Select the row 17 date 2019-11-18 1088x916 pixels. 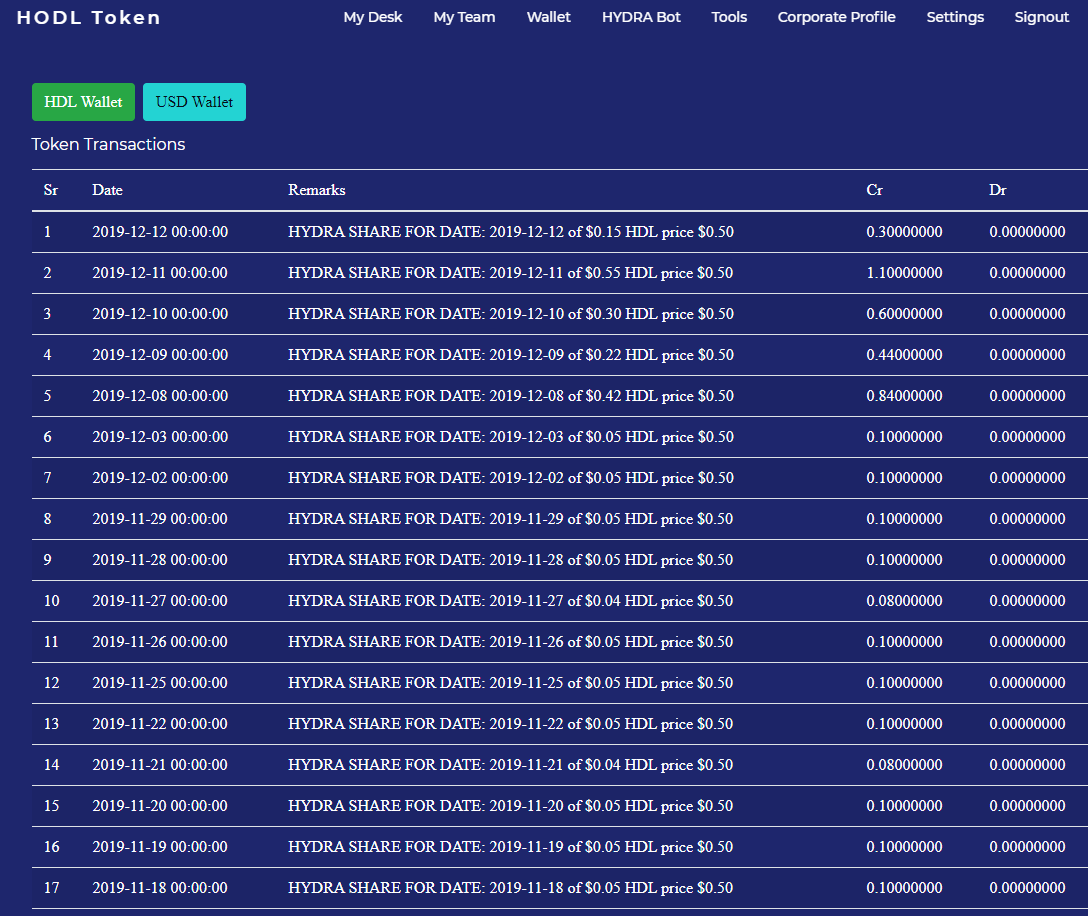pos(160,888)
